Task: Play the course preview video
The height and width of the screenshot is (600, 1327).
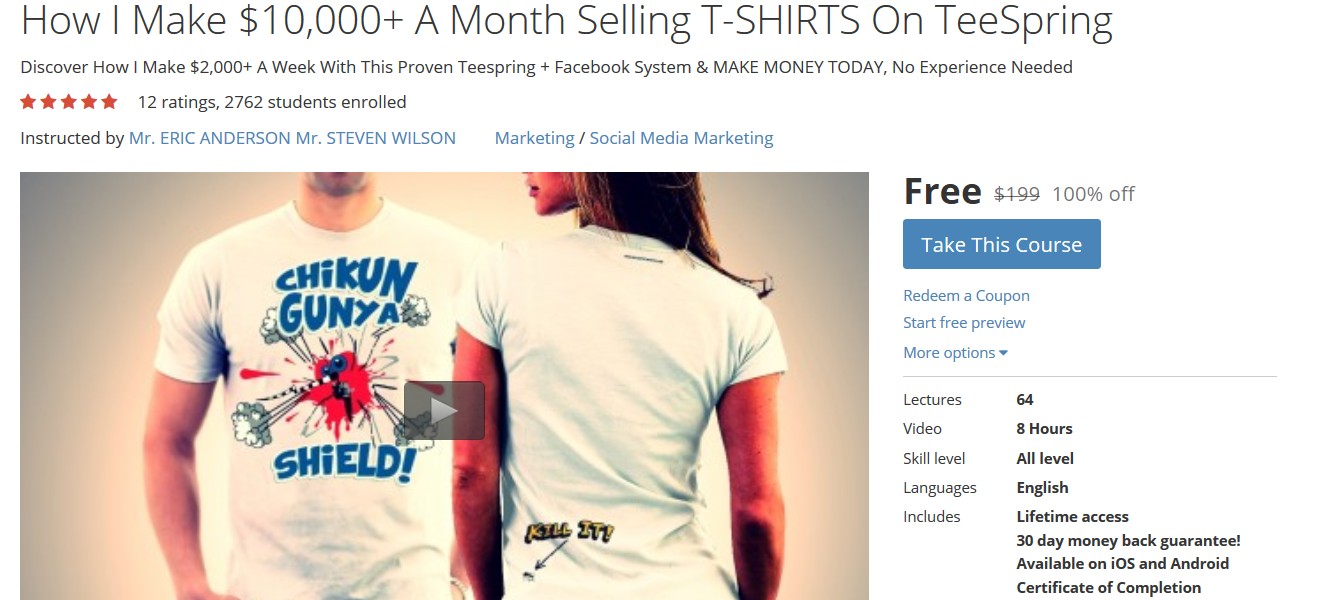Action: pos(444,410)
